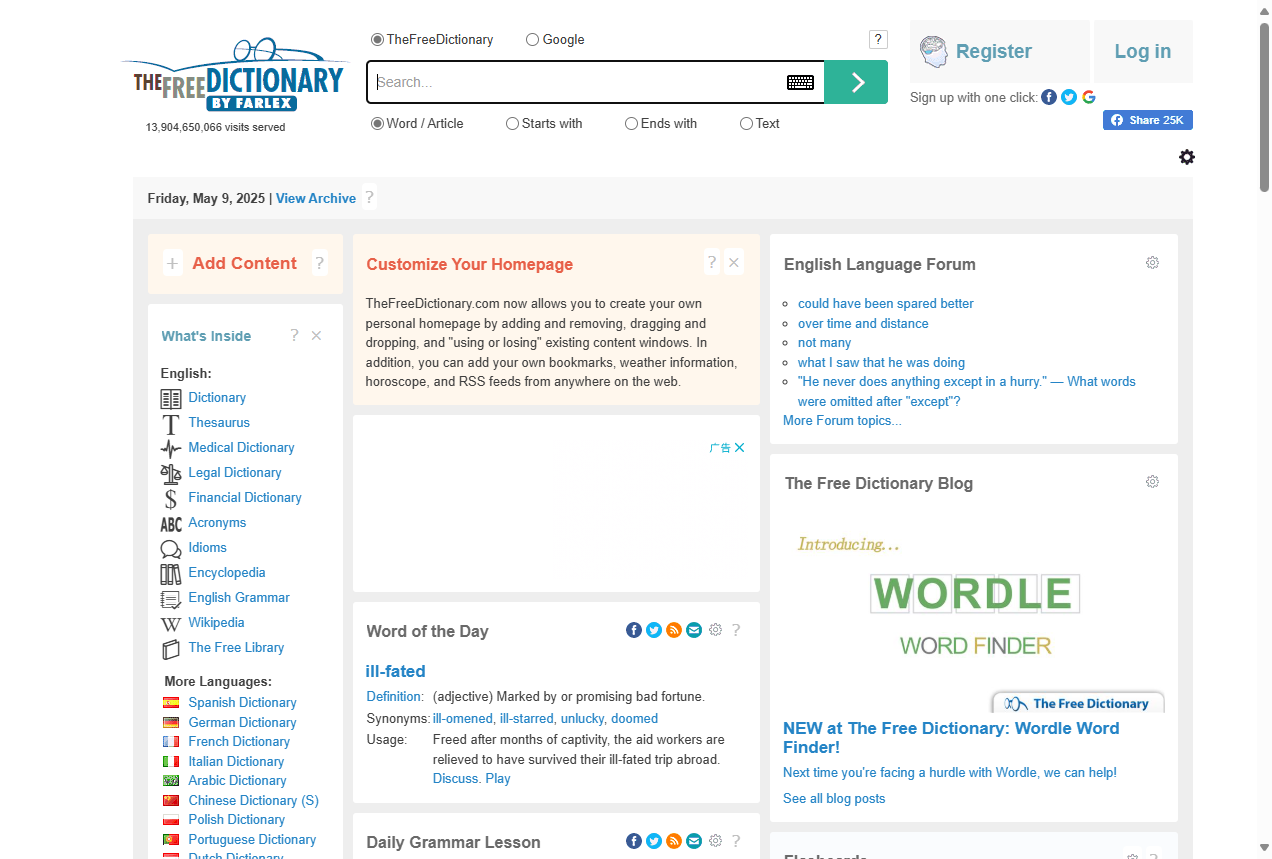
Task: Open English Language Forum settings gear
Action: coord(1152,263)
